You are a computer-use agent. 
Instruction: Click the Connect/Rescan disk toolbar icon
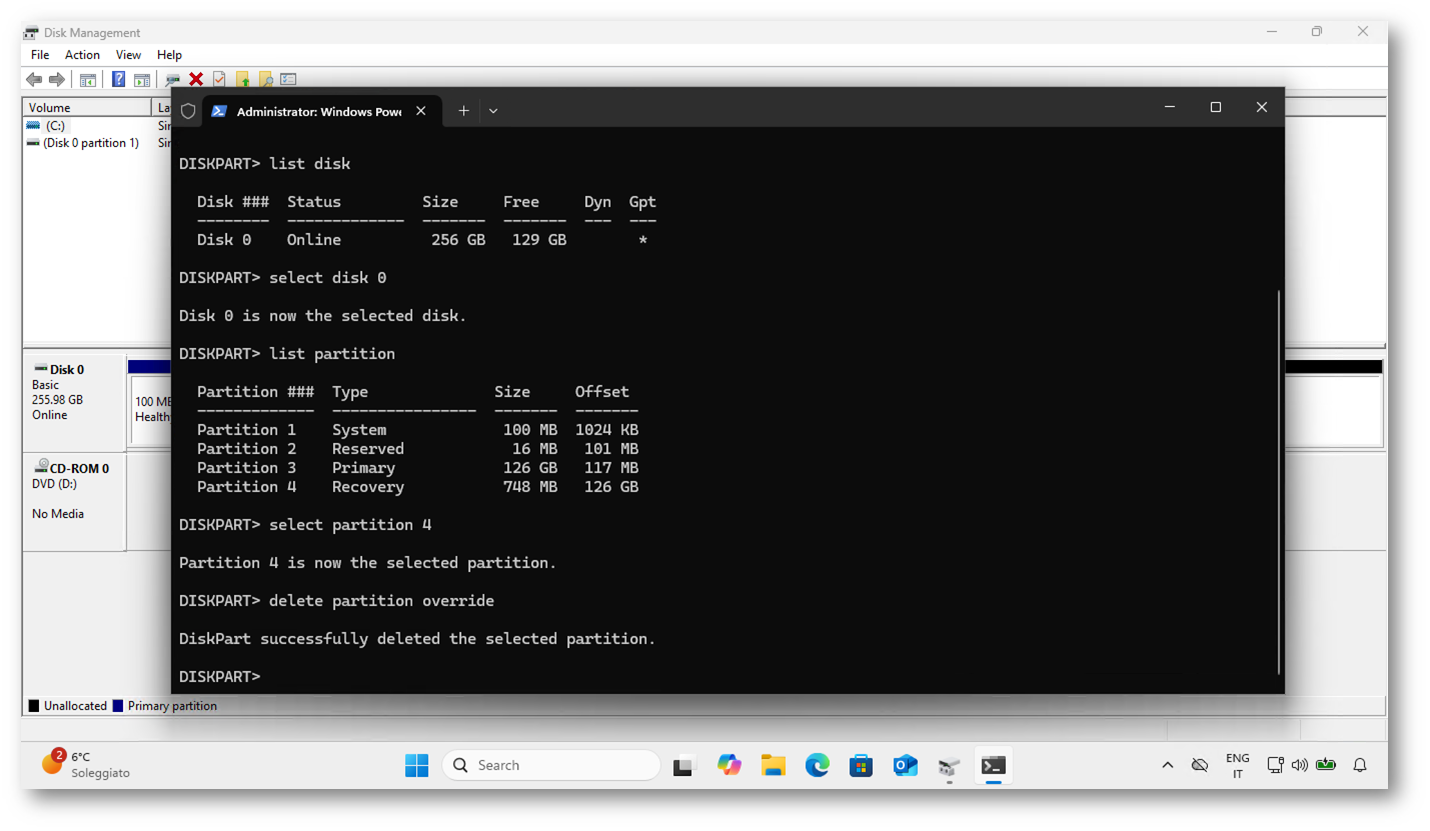173,79
